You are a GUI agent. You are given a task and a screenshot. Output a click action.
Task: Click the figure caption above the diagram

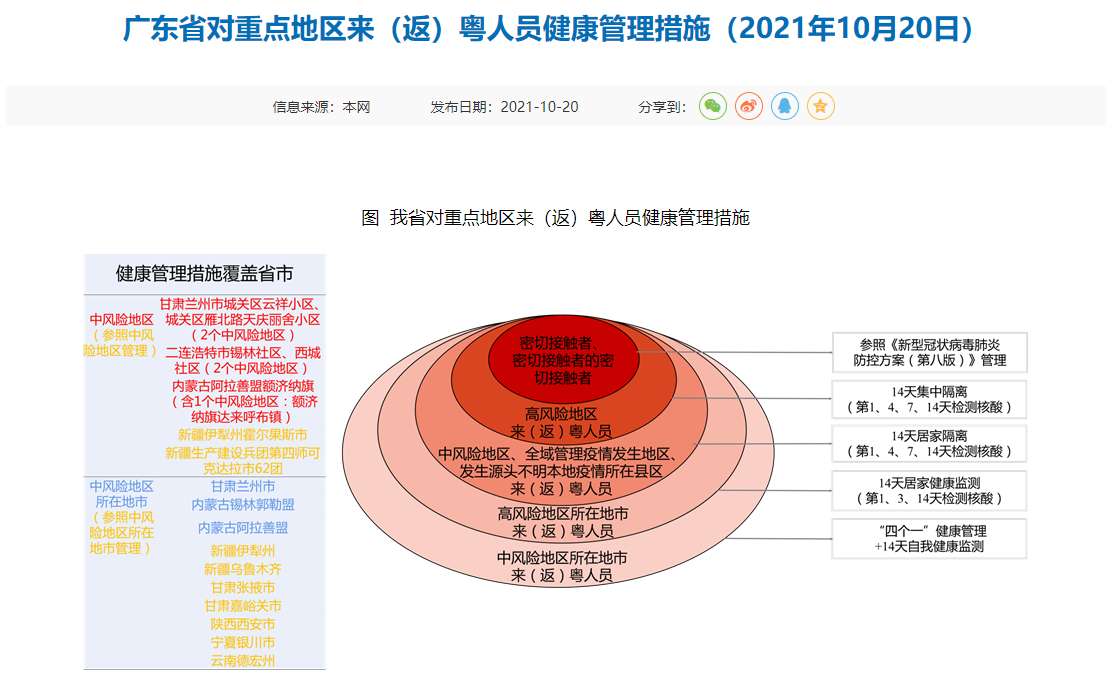555,217
